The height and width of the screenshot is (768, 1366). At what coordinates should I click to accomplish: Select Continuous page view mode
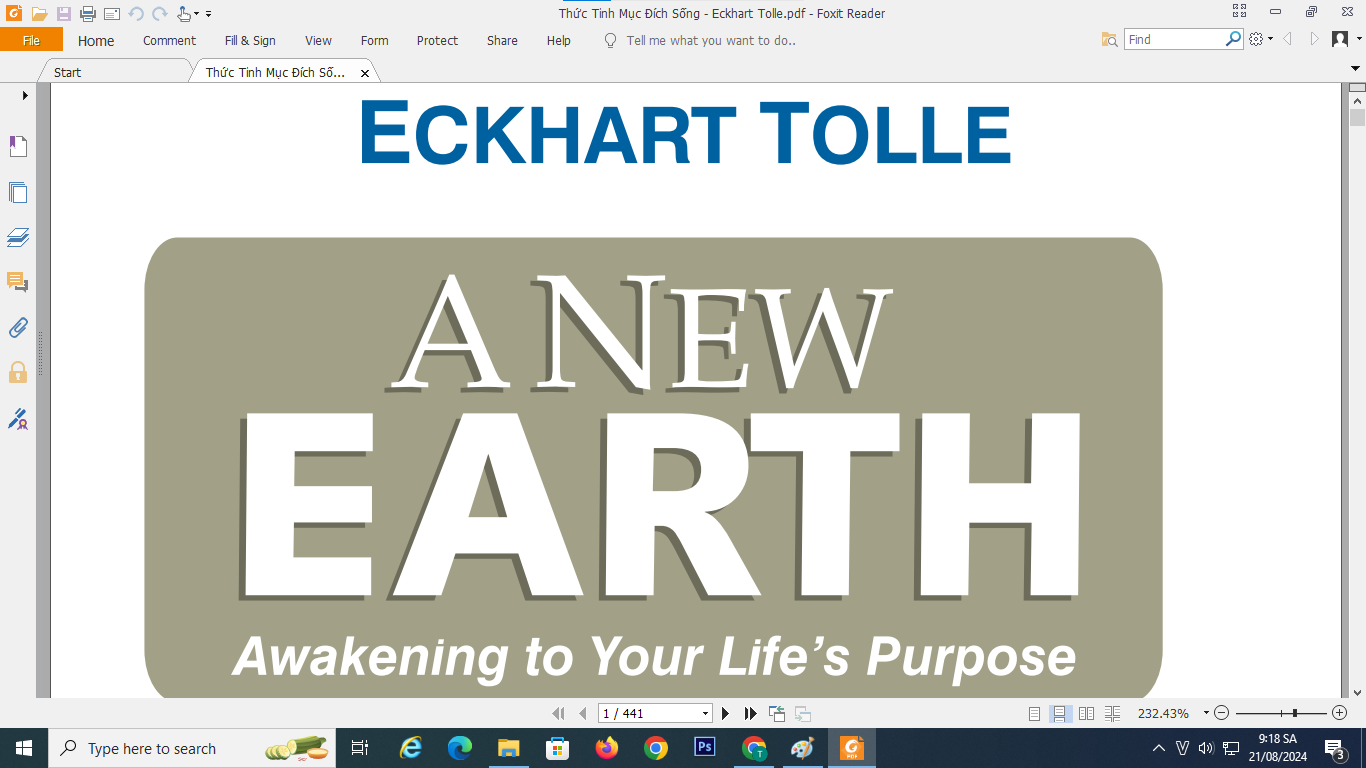pos(1060,713)
